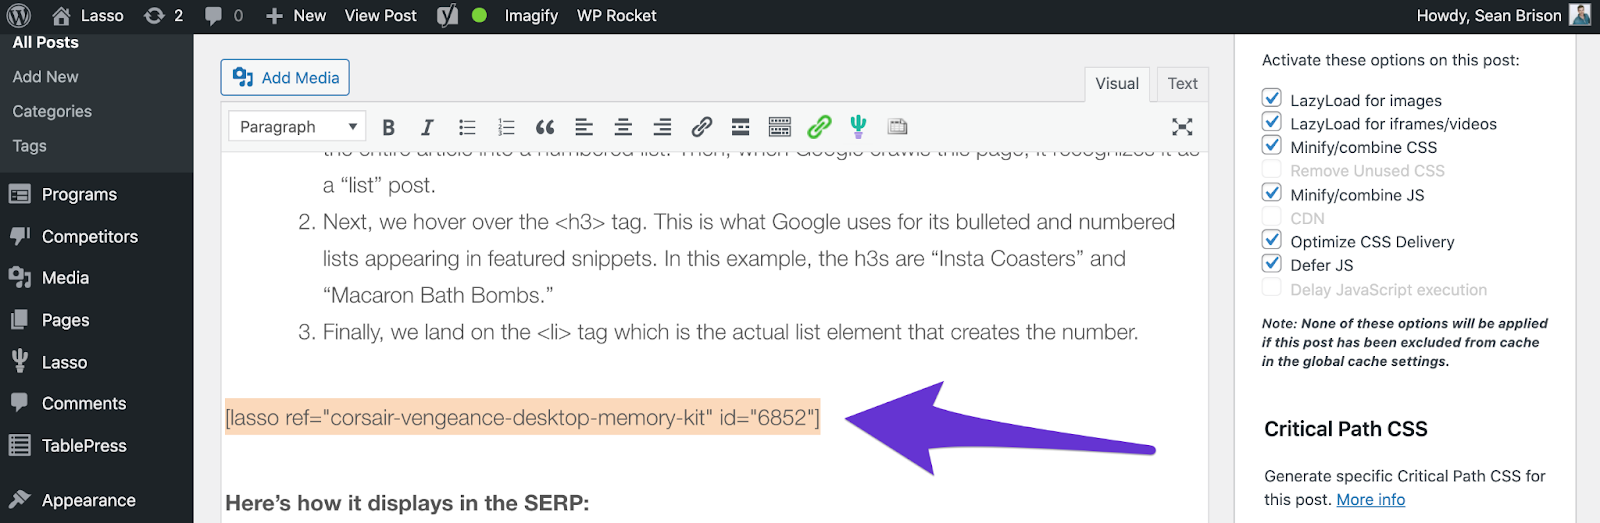Click the Add Media button
Screen dimensions: 1600x523
pyautogui.click(x=285, y=77)
